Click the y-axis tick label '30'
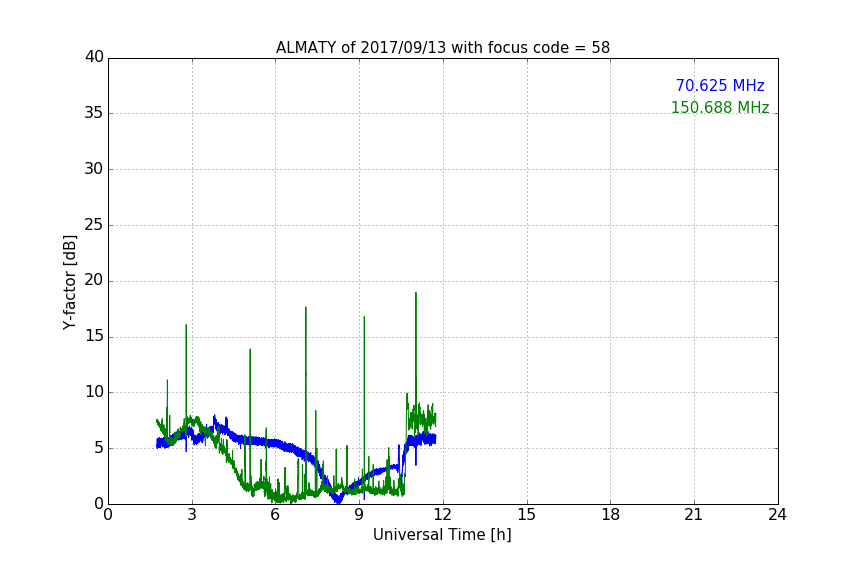 pyautogui.click(x=94, y=169)
